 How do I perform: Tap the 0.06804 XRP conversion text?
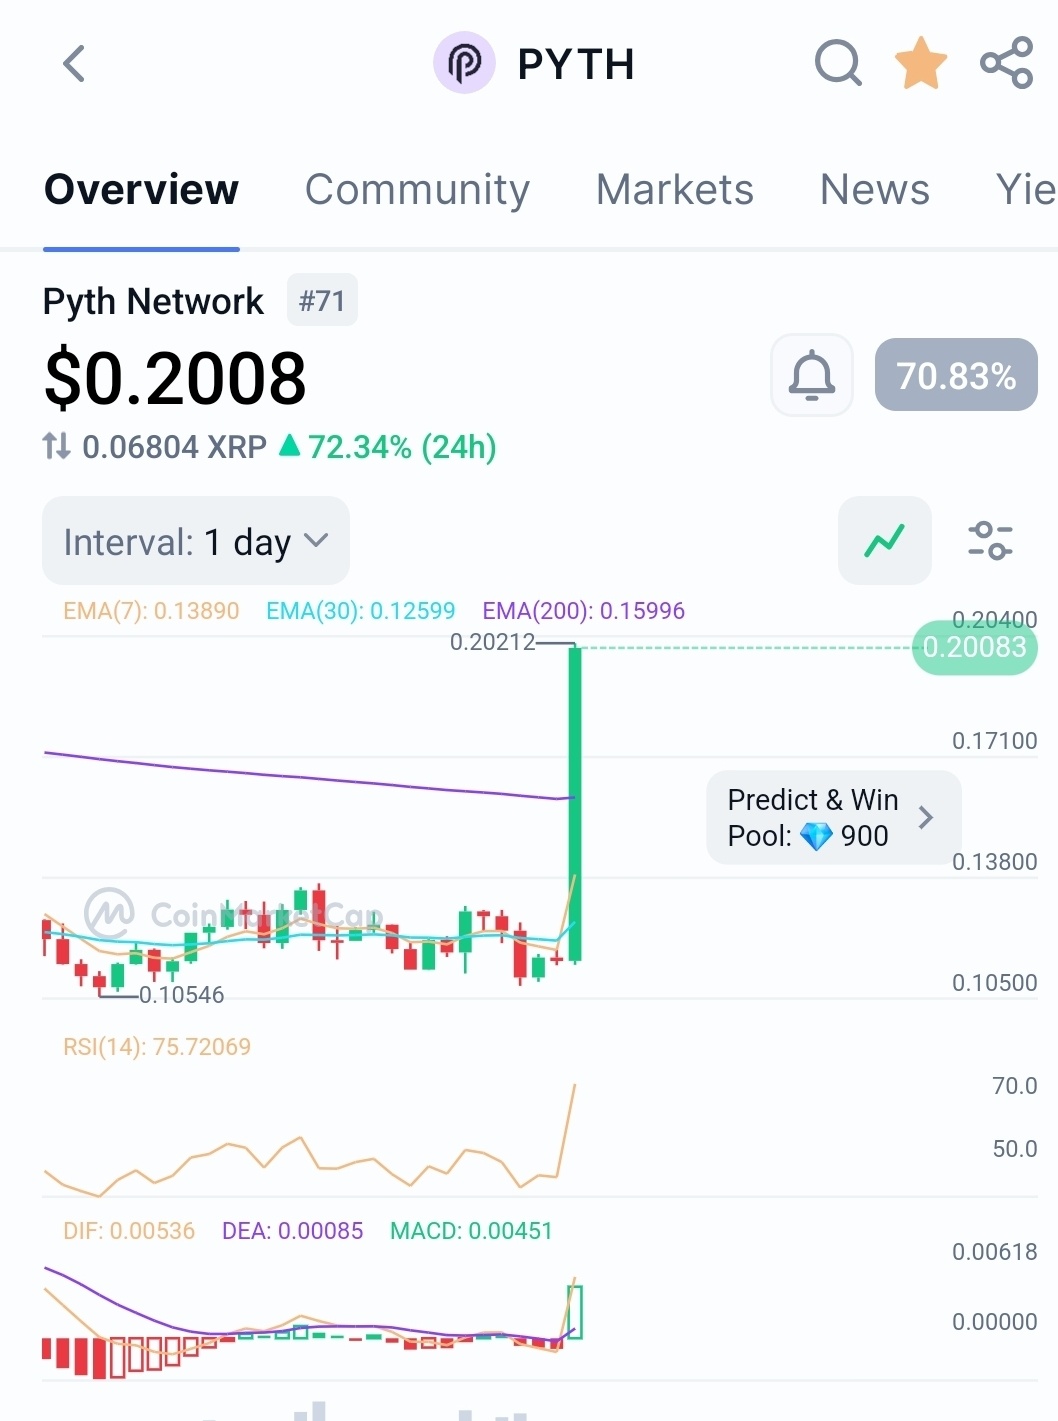click(174, 447)
